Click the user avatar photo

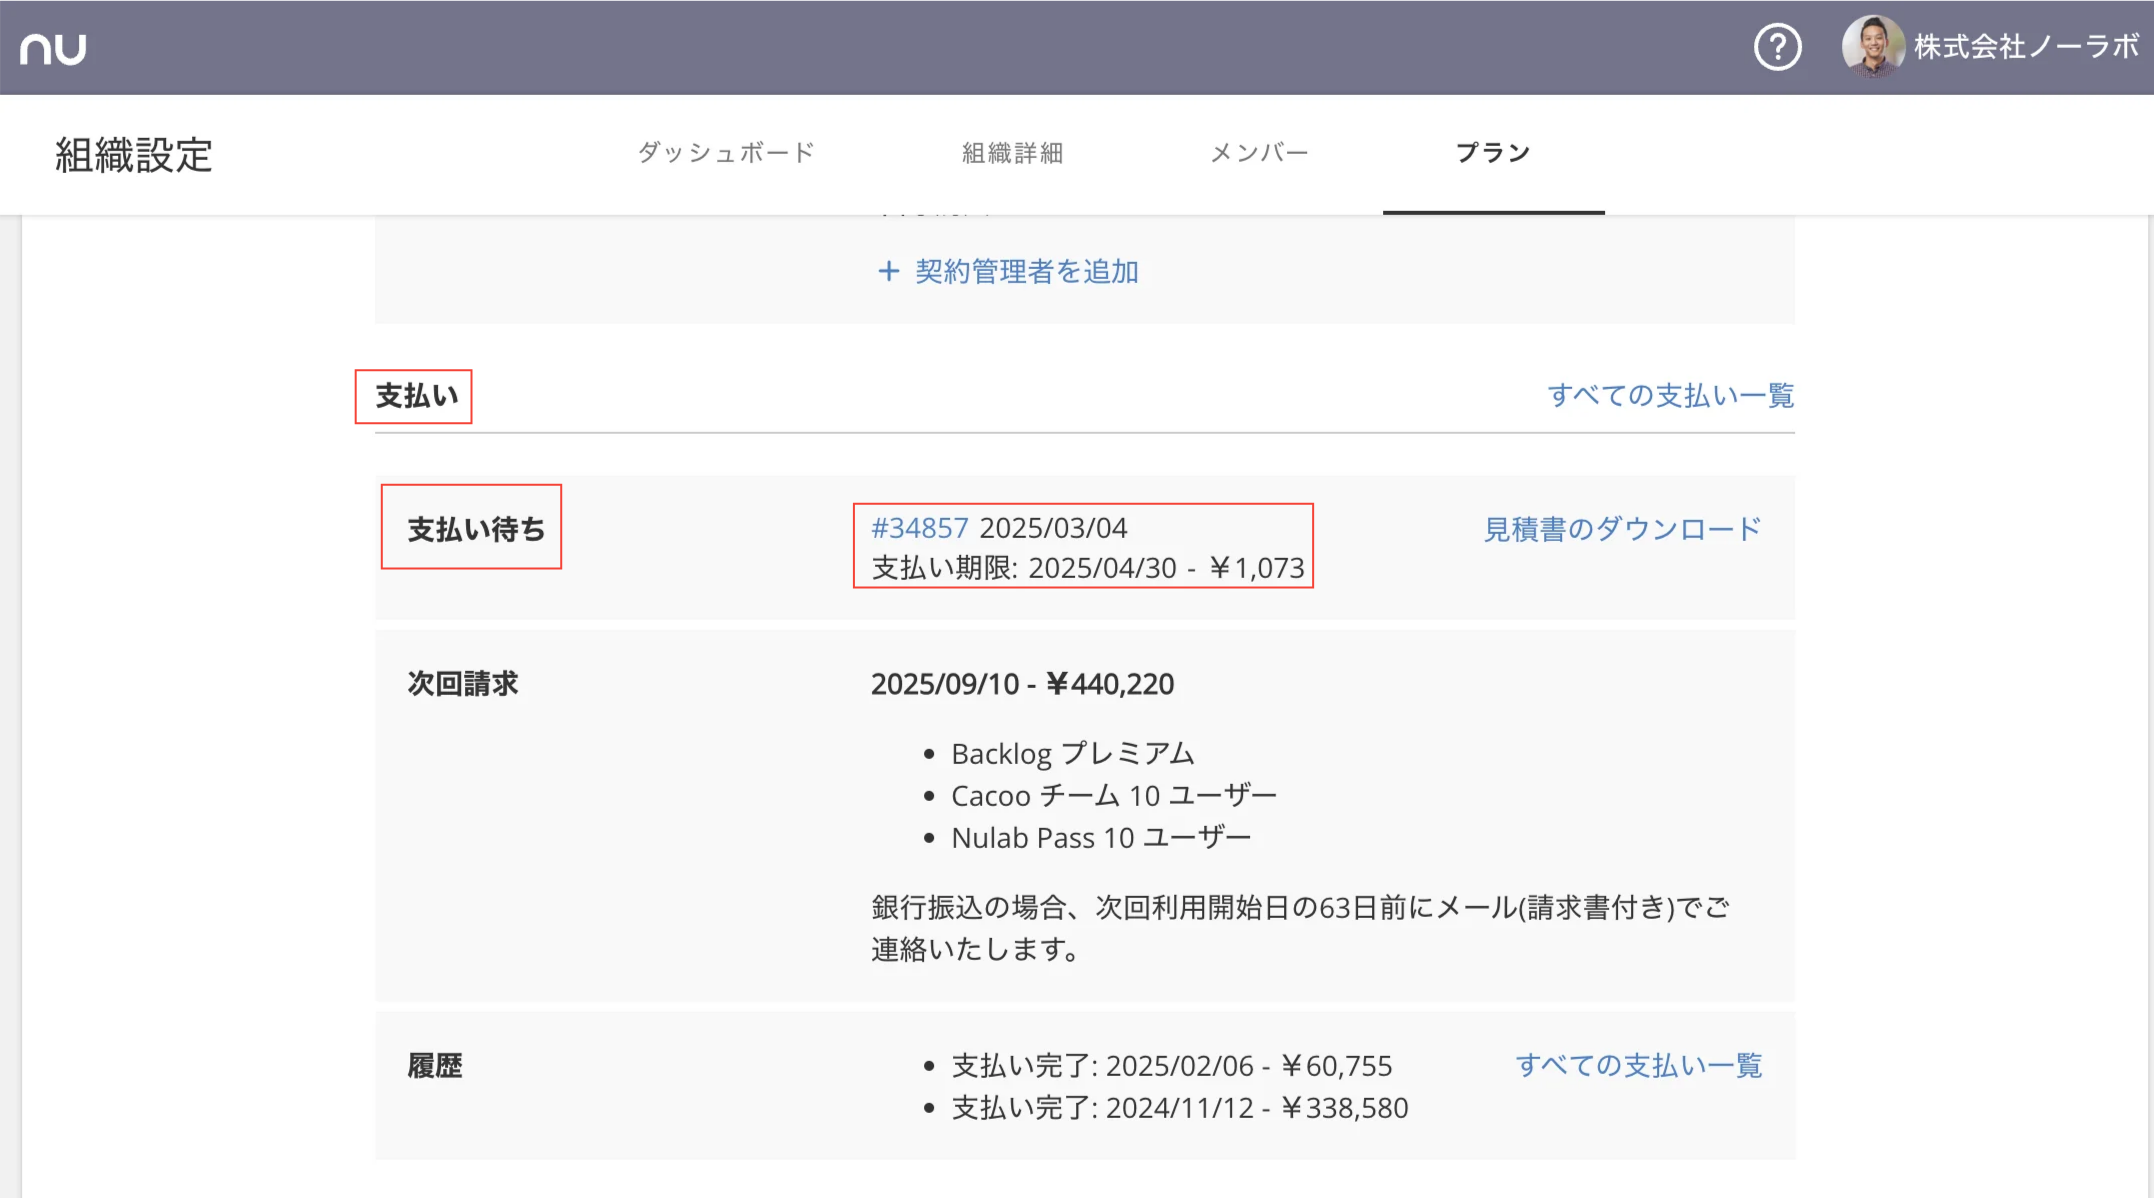(x=1872, y=46)
